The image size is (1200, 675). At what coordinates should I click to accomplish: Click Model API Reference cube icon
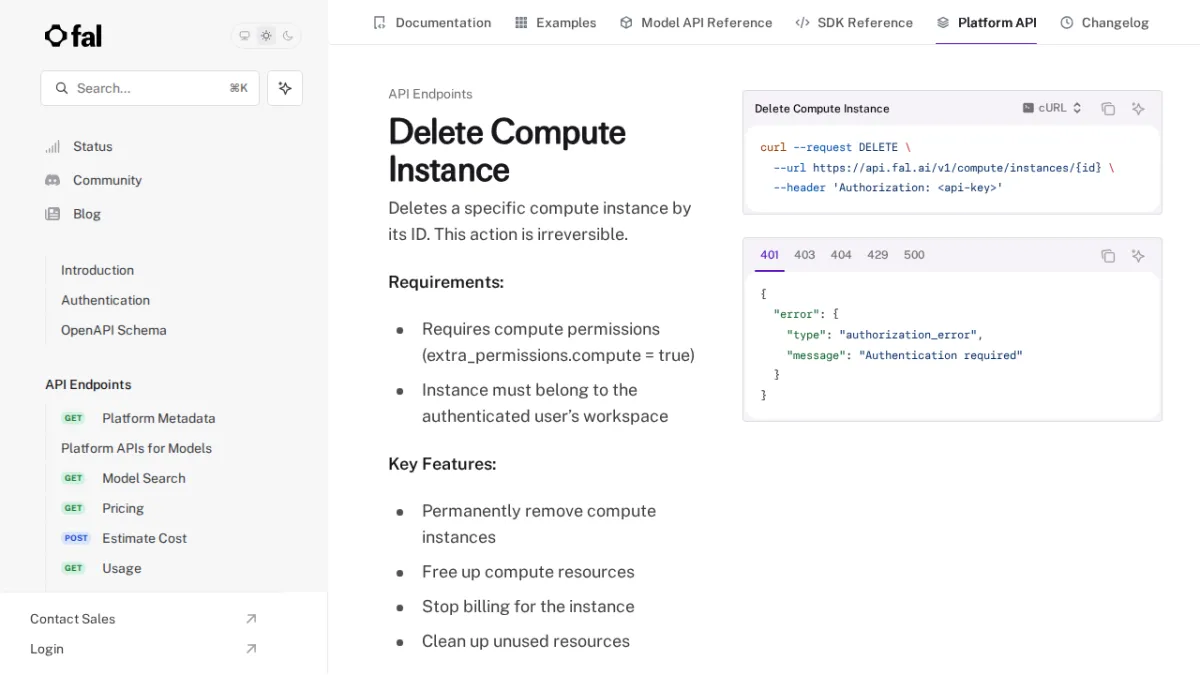click(626, 22)
